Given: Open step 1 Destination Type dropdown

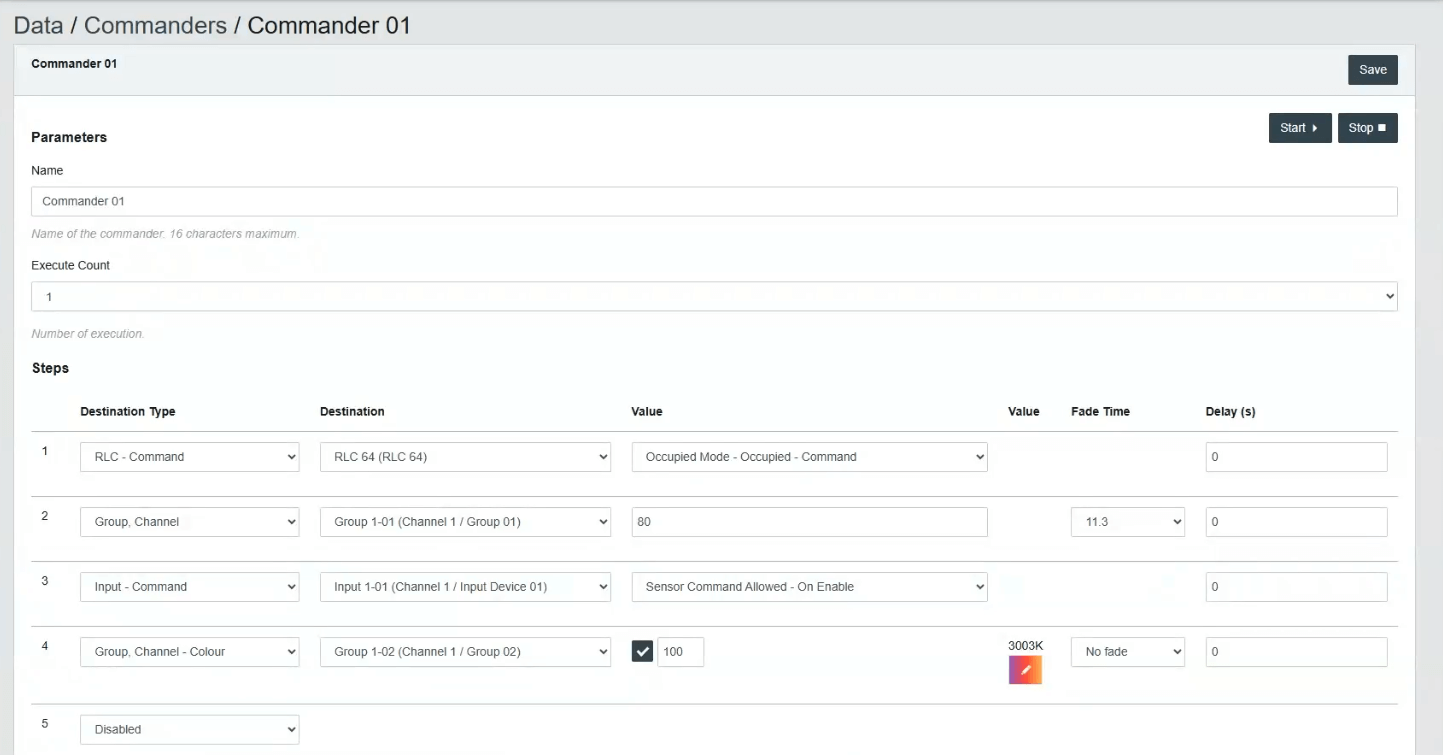Looking at the screenshot, I should (x=189, y=457).
